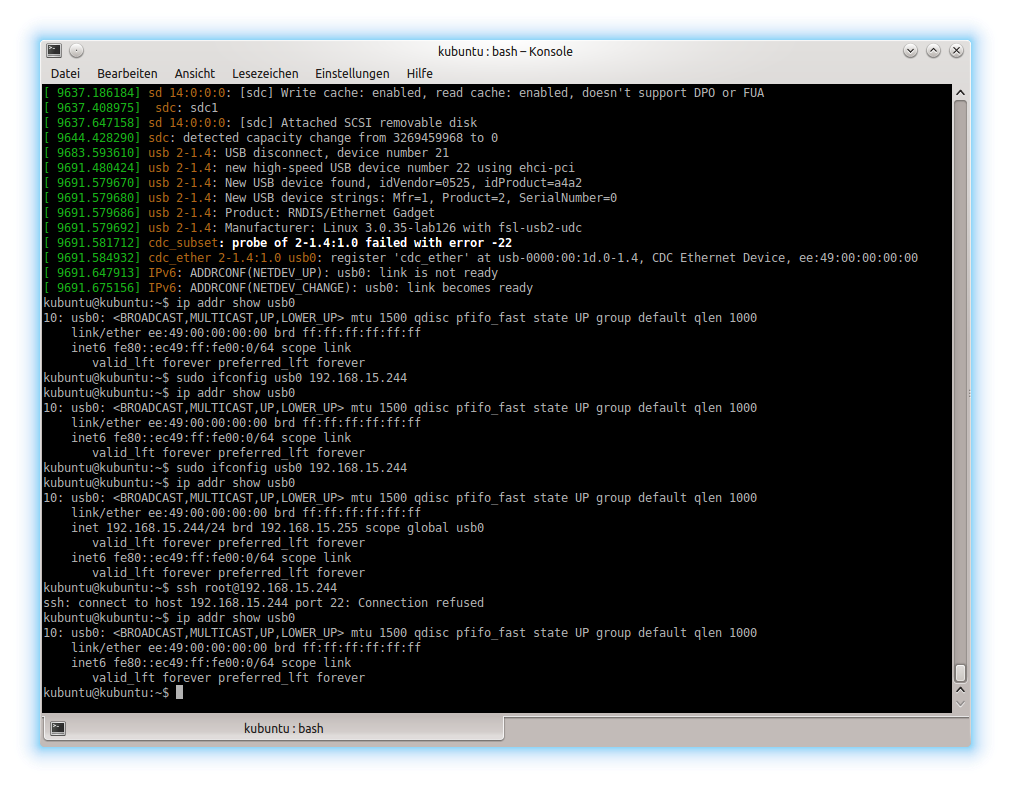Open the Einstellungen menu
The width and height of the screenshot is (1011, 787).
pos(352,73)
